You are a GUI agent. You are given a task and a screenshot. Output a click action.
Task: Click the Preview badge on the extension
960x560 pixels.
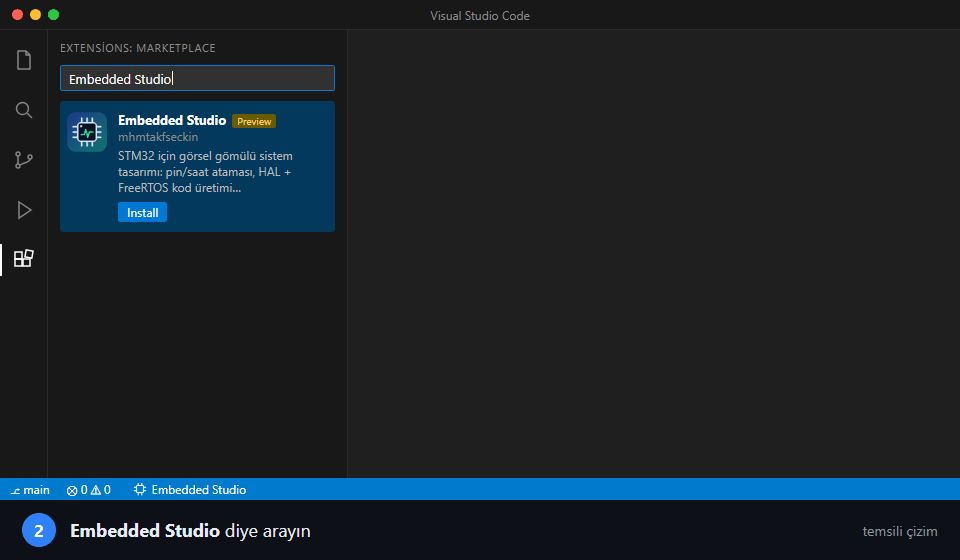(x=254, y=121)
